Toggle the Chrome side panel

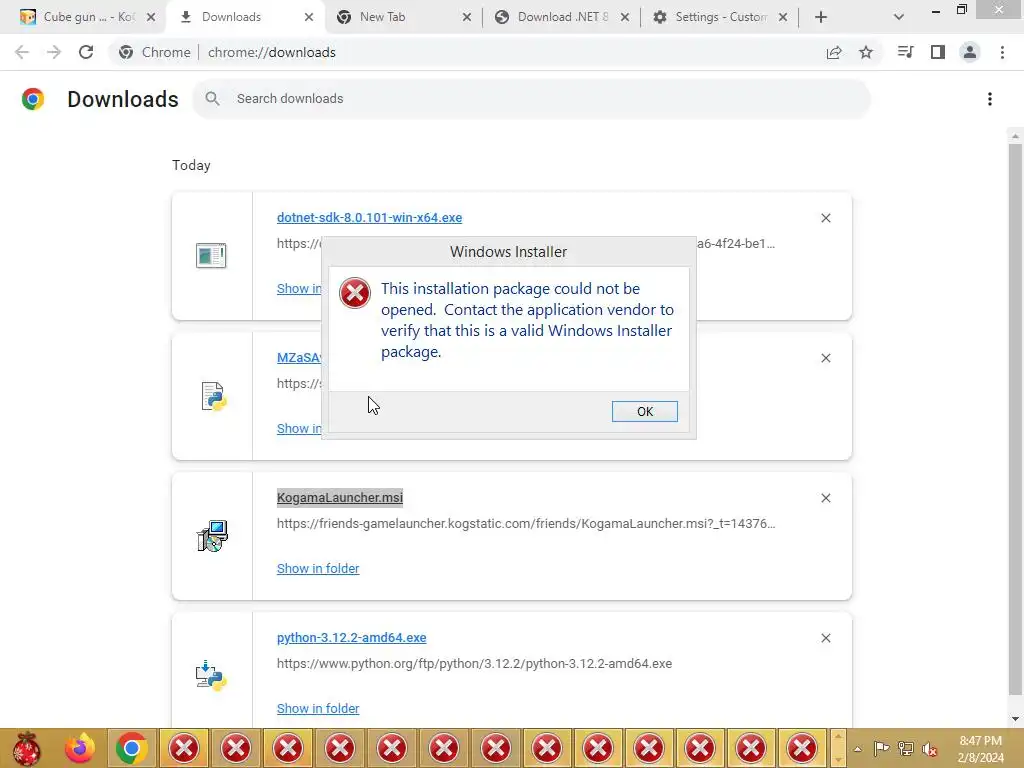[x=938, y=52]
